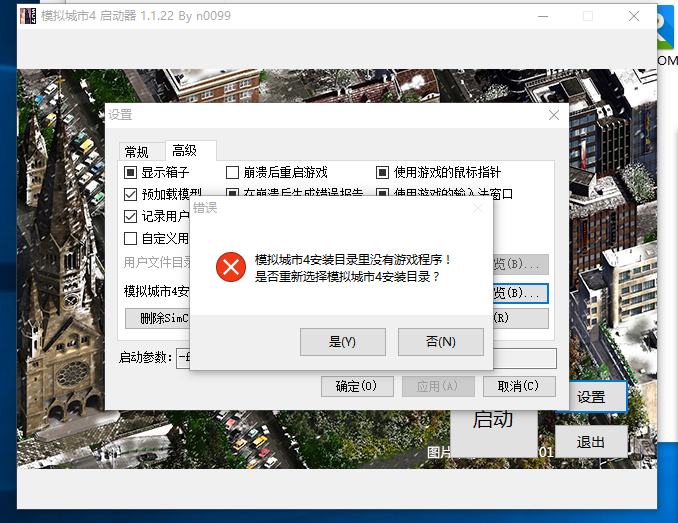Switch to the 常规 tab

136,152
